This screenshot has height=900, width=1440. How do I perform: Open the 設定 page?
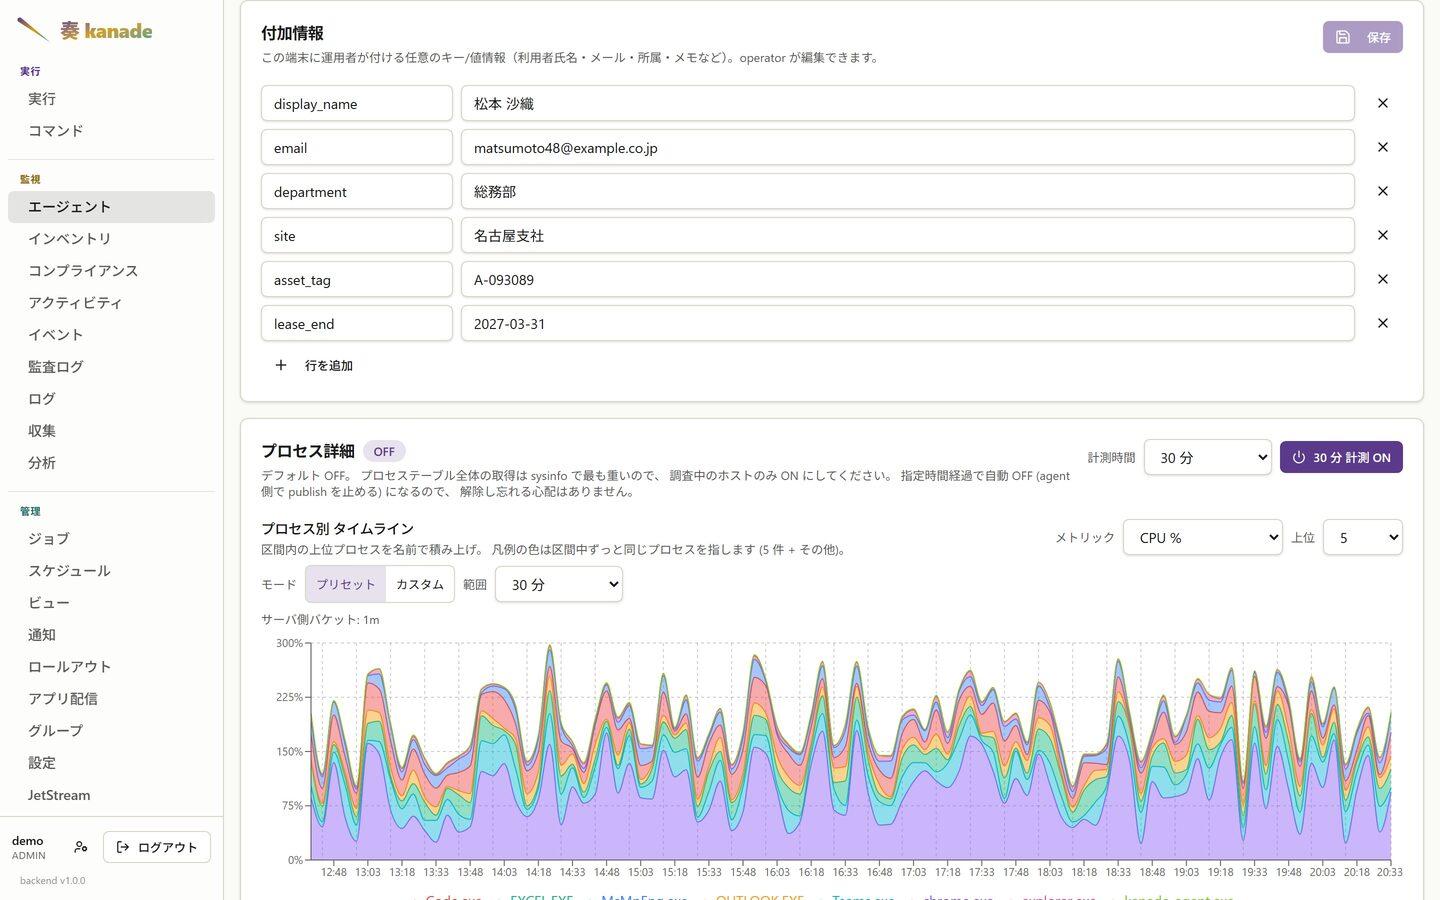pos(111,763)
